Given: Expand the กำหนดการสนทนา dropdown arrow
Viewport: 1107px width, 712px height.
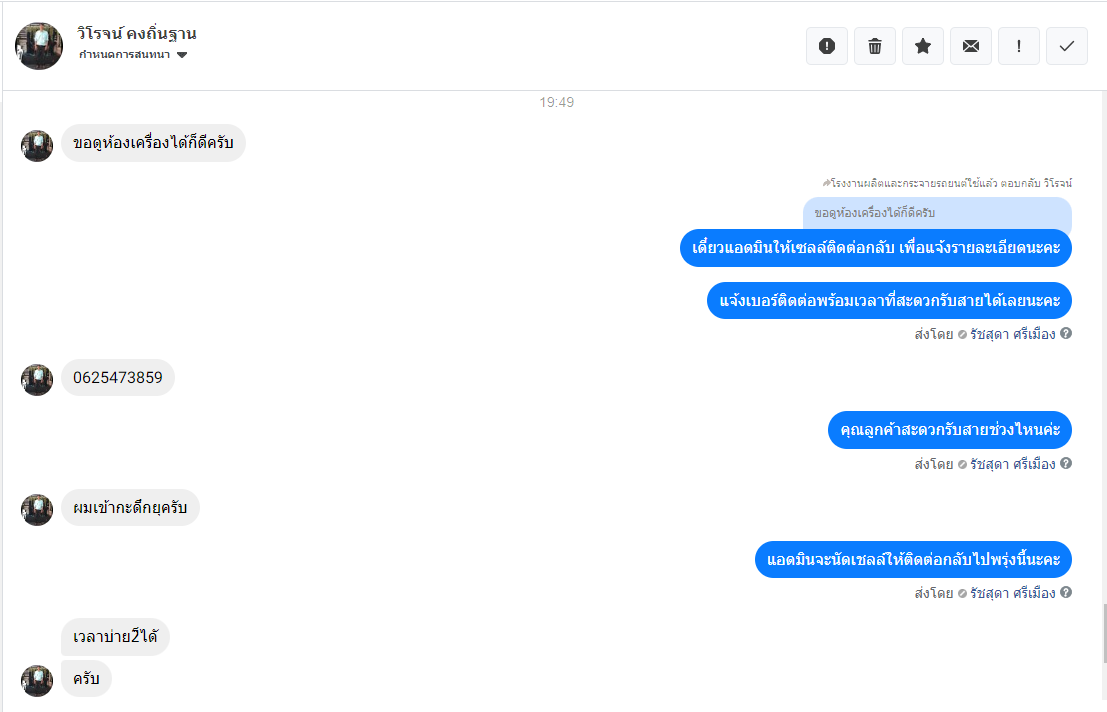Looking at the screenshot, I should [182, 55].
